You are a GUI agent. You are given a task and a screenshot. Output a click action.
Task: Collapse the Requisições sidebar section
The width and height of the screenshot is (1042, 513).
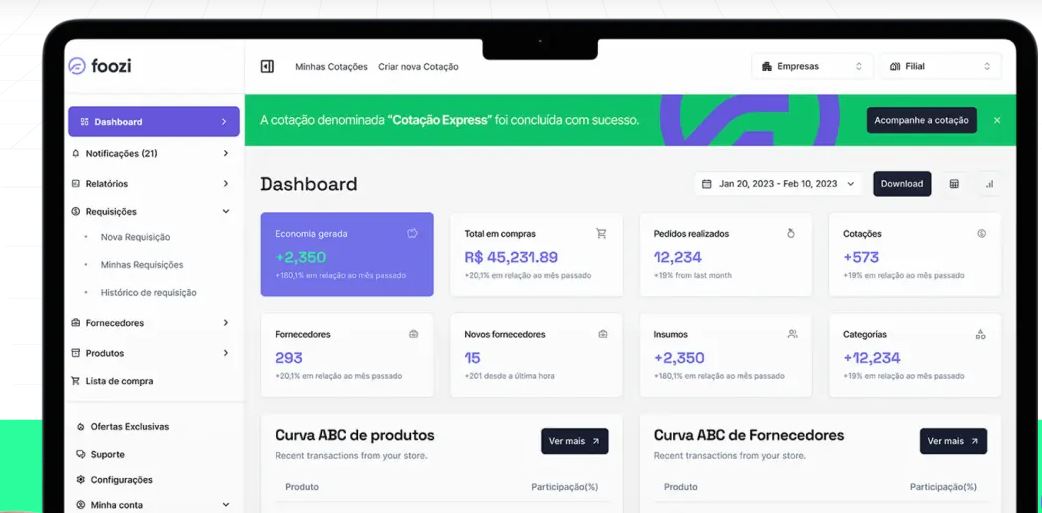point(225,212)
